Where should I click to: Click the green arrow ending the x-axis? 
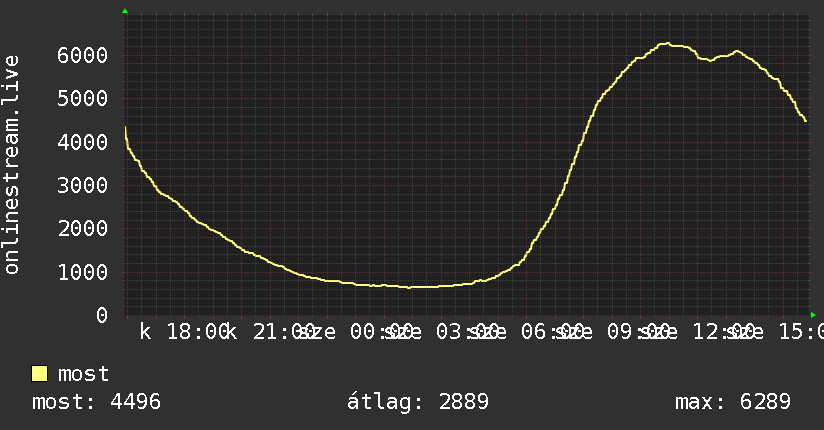813,315
